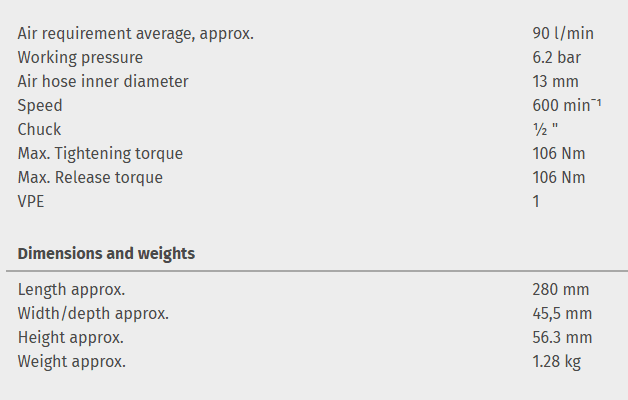
Task: Click the "Dimensions and weights" section heading
Action: coord(106,253)
